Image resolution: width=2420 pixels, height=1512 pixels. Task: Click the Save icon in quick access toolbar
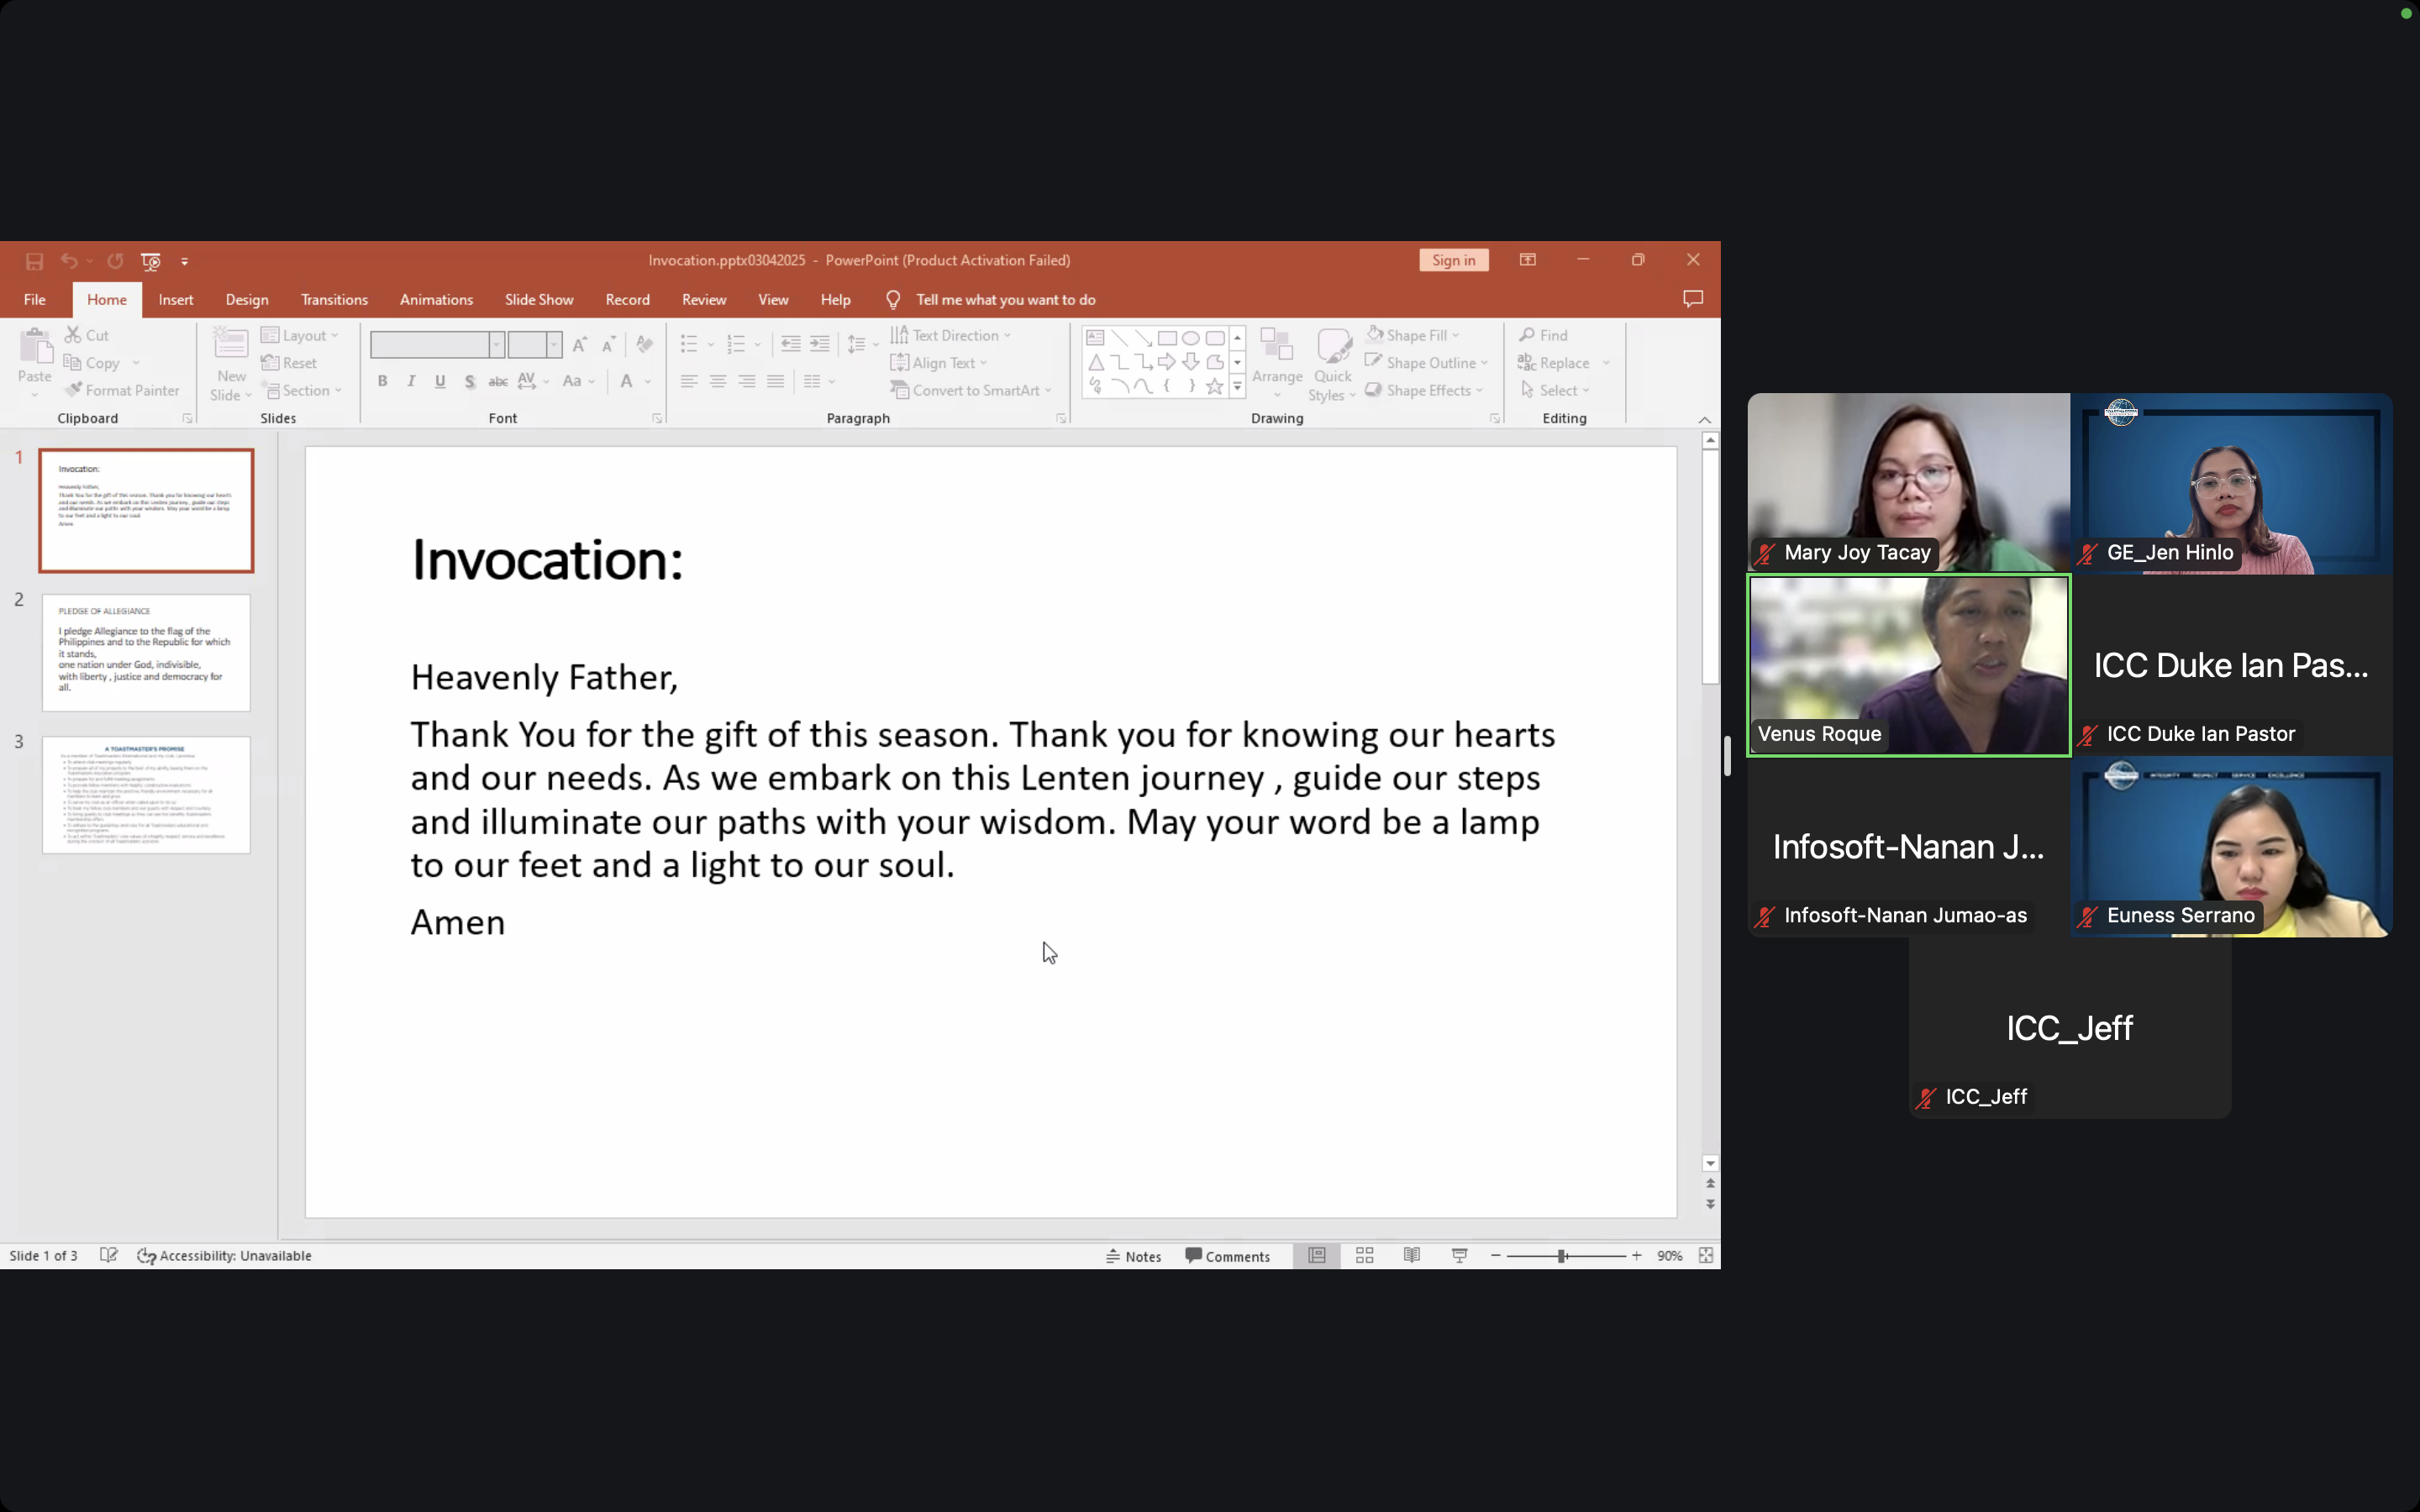(x=34, y=261)
